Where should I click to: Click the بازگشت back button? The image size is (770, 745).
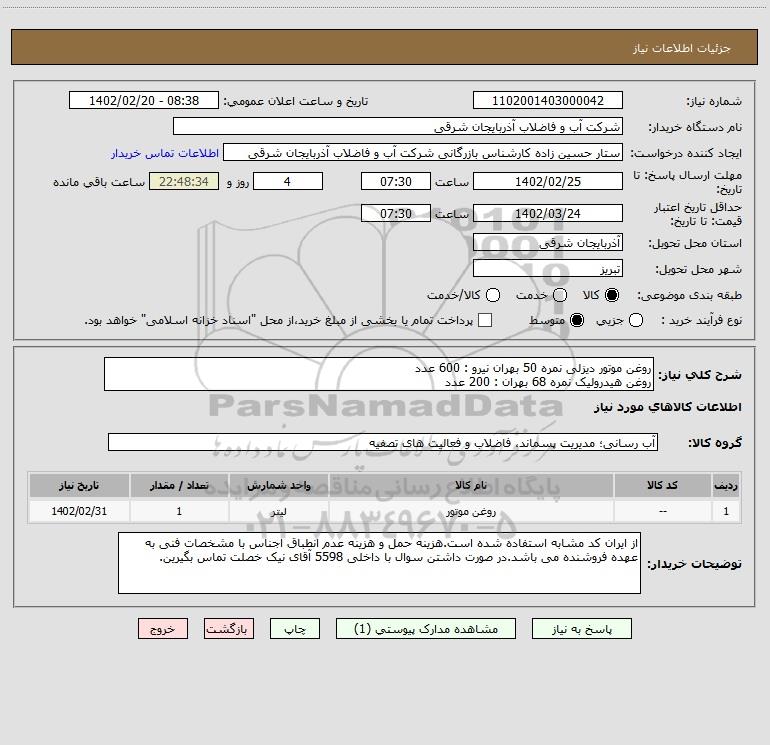click(x=229, y=629)
